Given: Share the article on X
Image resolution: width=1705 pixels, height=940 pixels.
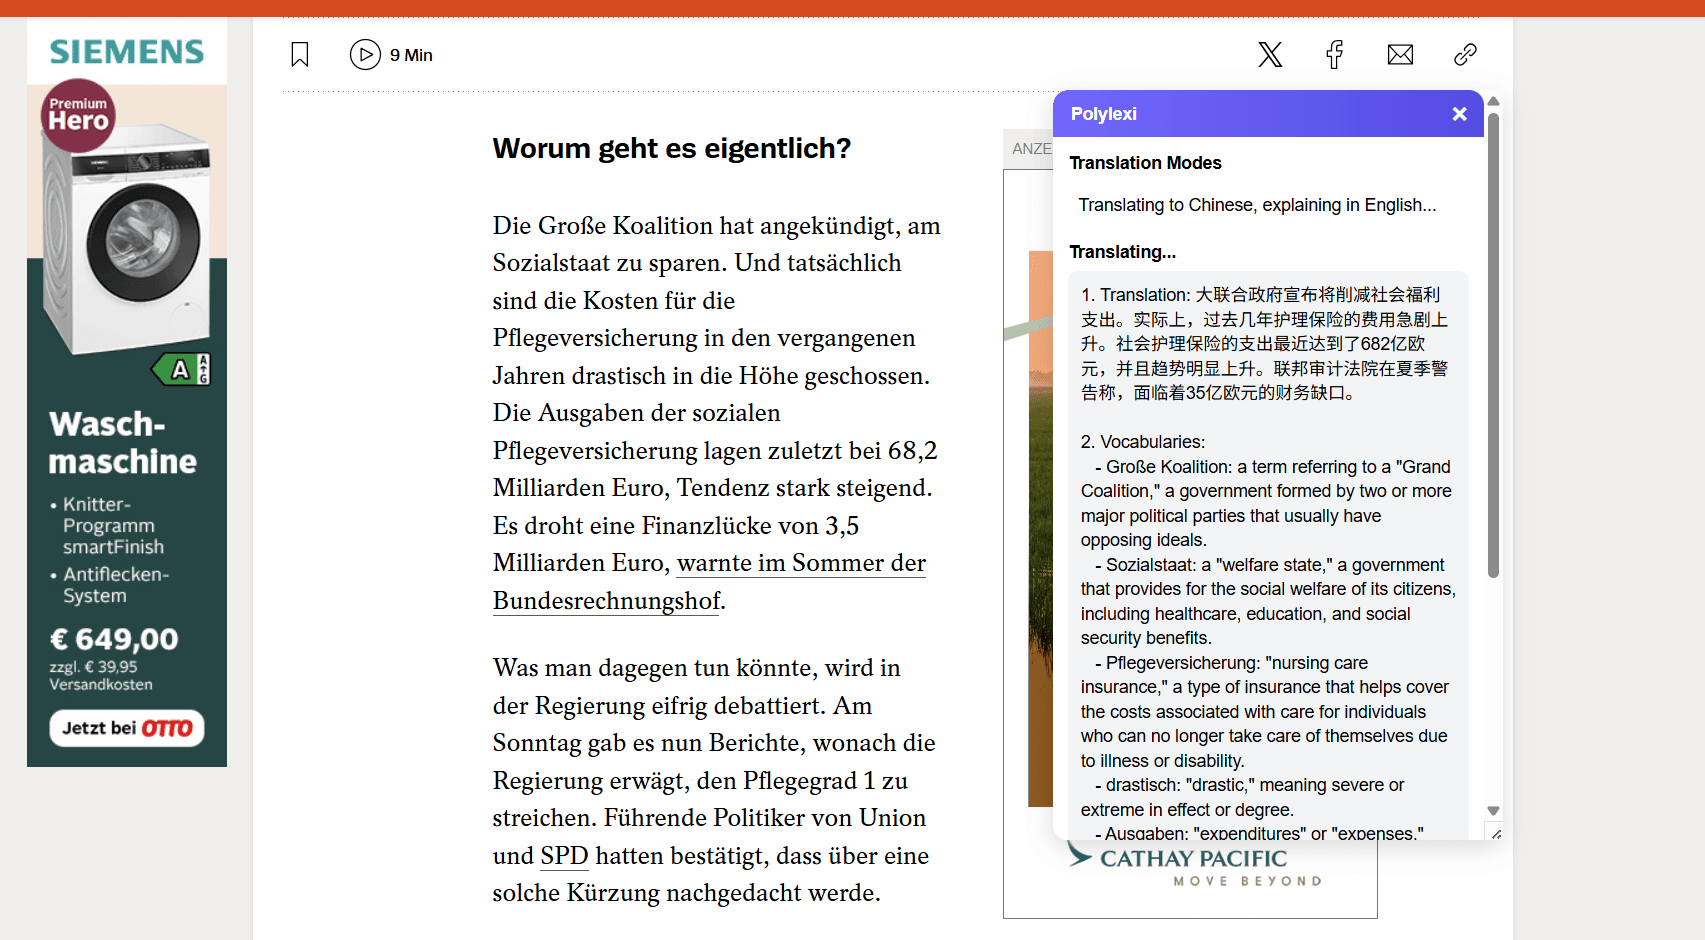Looking at the screenshot, I should [x=1269, y=55].
